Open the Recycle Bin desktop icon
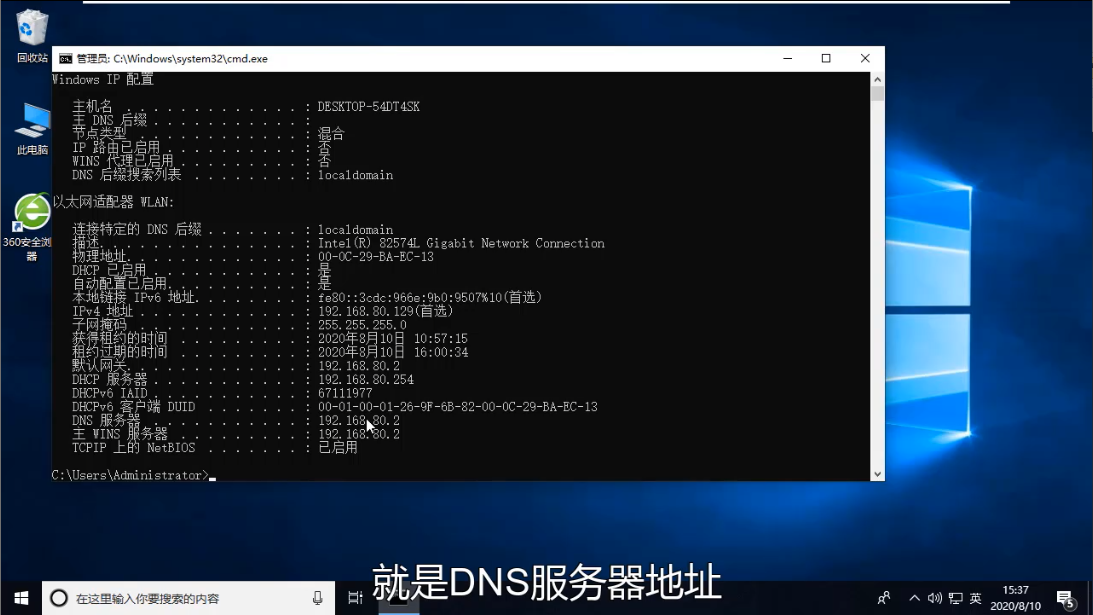This screenshot has height=615, width=1093. pyautogui.click(x=31, y=36)
